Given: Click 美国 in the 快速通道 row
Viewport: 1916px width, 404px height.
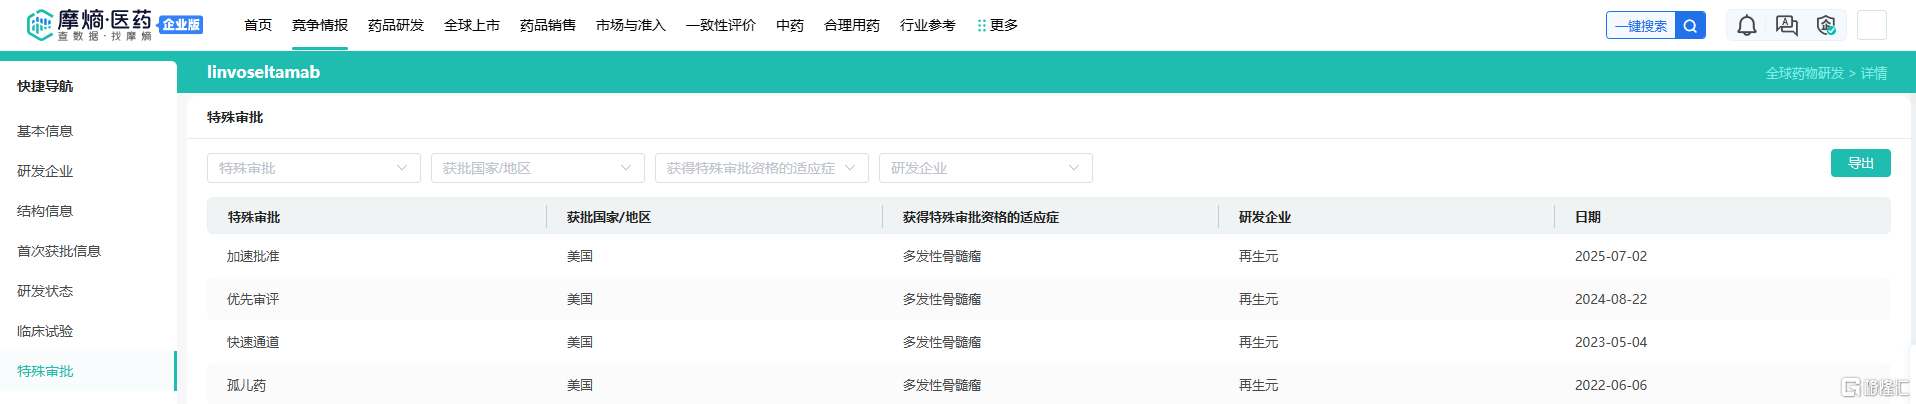Looking at the screenshot, I should click(x=580, y=342).
